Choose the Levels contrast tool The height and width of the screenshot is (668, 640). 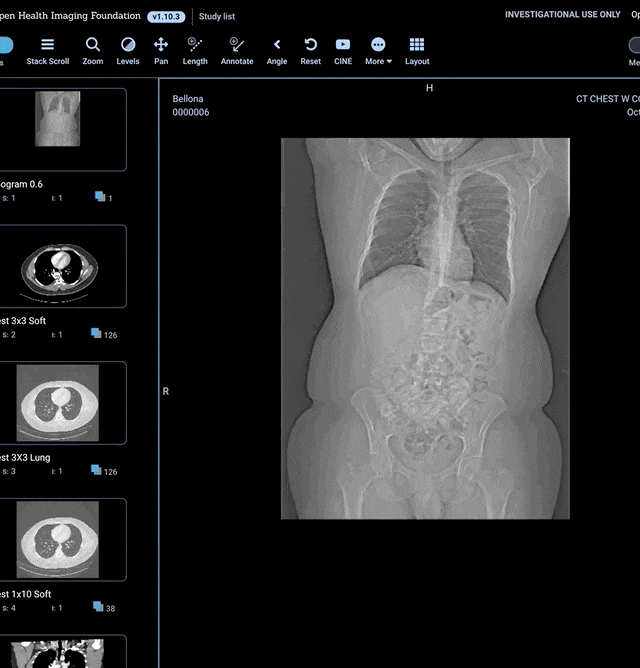(x=128, y=52)
